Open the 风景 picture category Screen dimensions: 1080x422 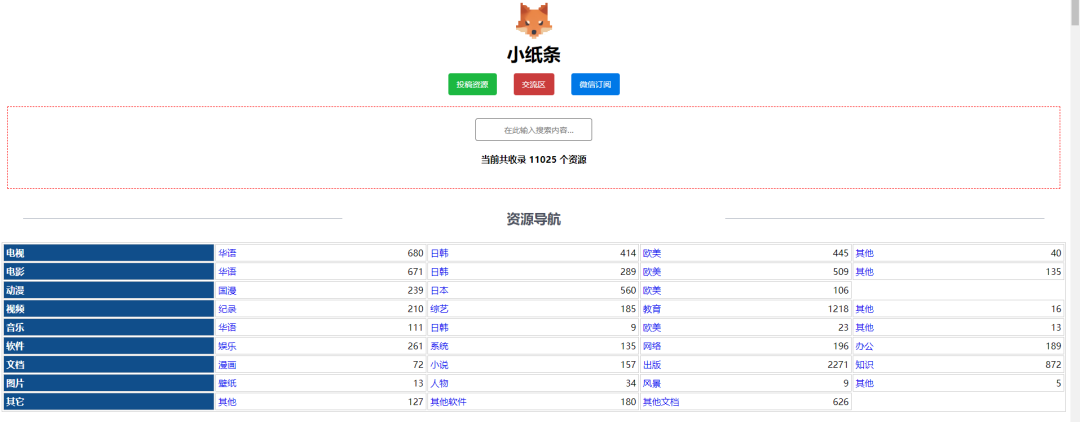(x=652, y=383)
